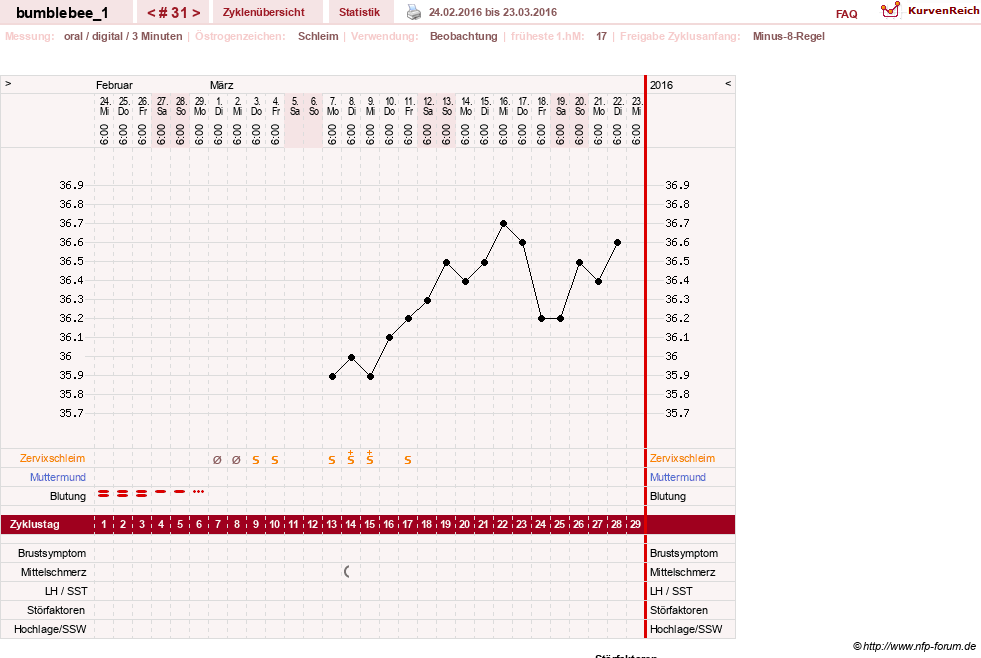Click the printer icon beside the date range
This screenshot has width=981, height=658.
click(x=414, y=12)
